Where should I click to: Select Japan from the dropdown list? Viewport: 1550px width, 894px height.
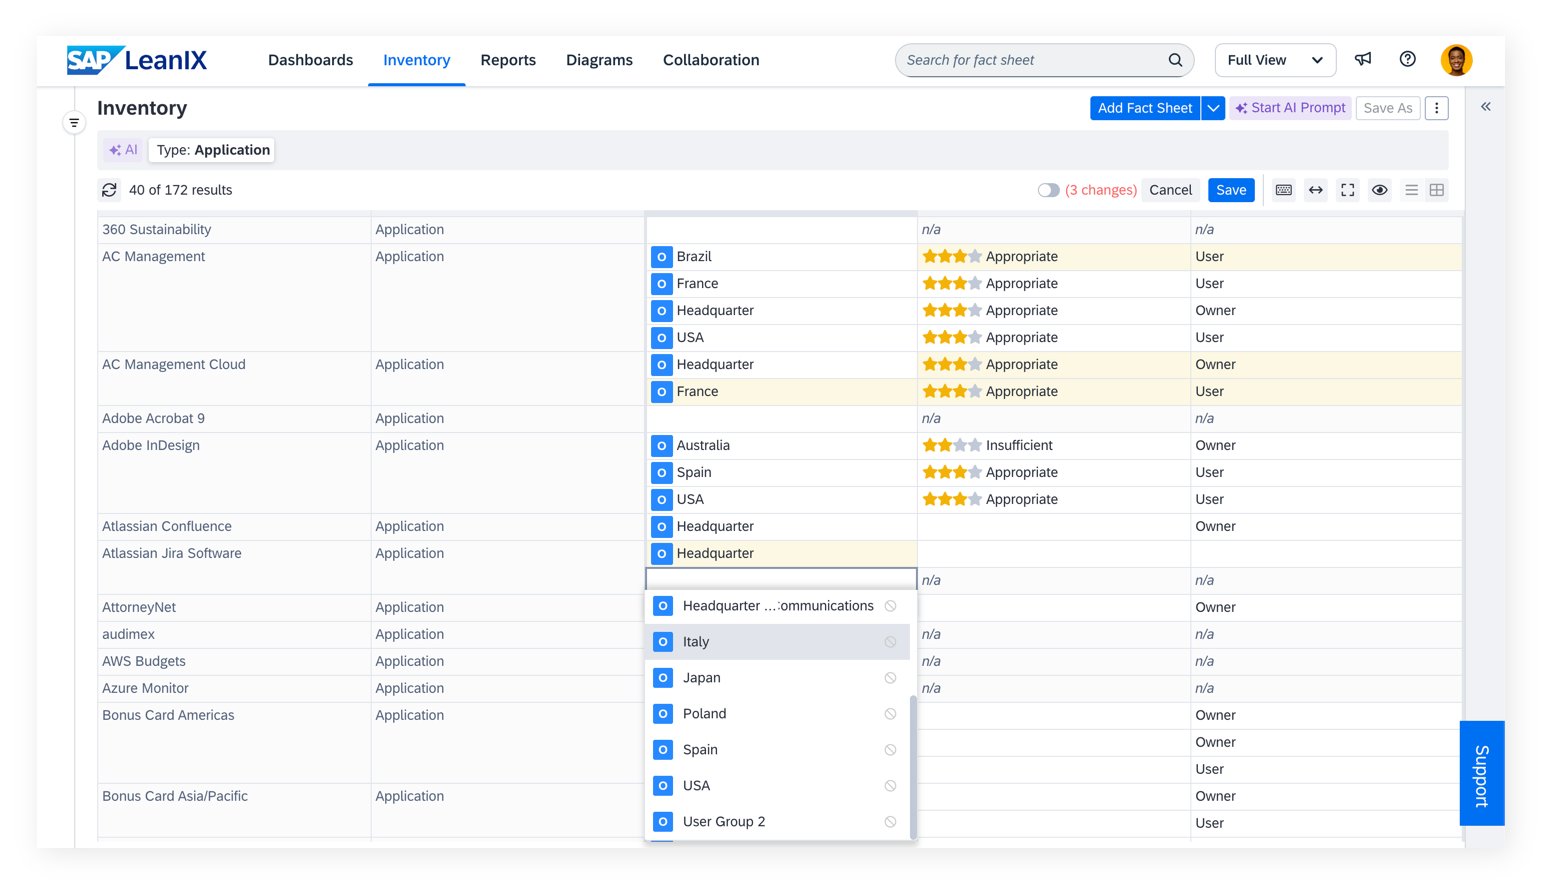point(778,678)
